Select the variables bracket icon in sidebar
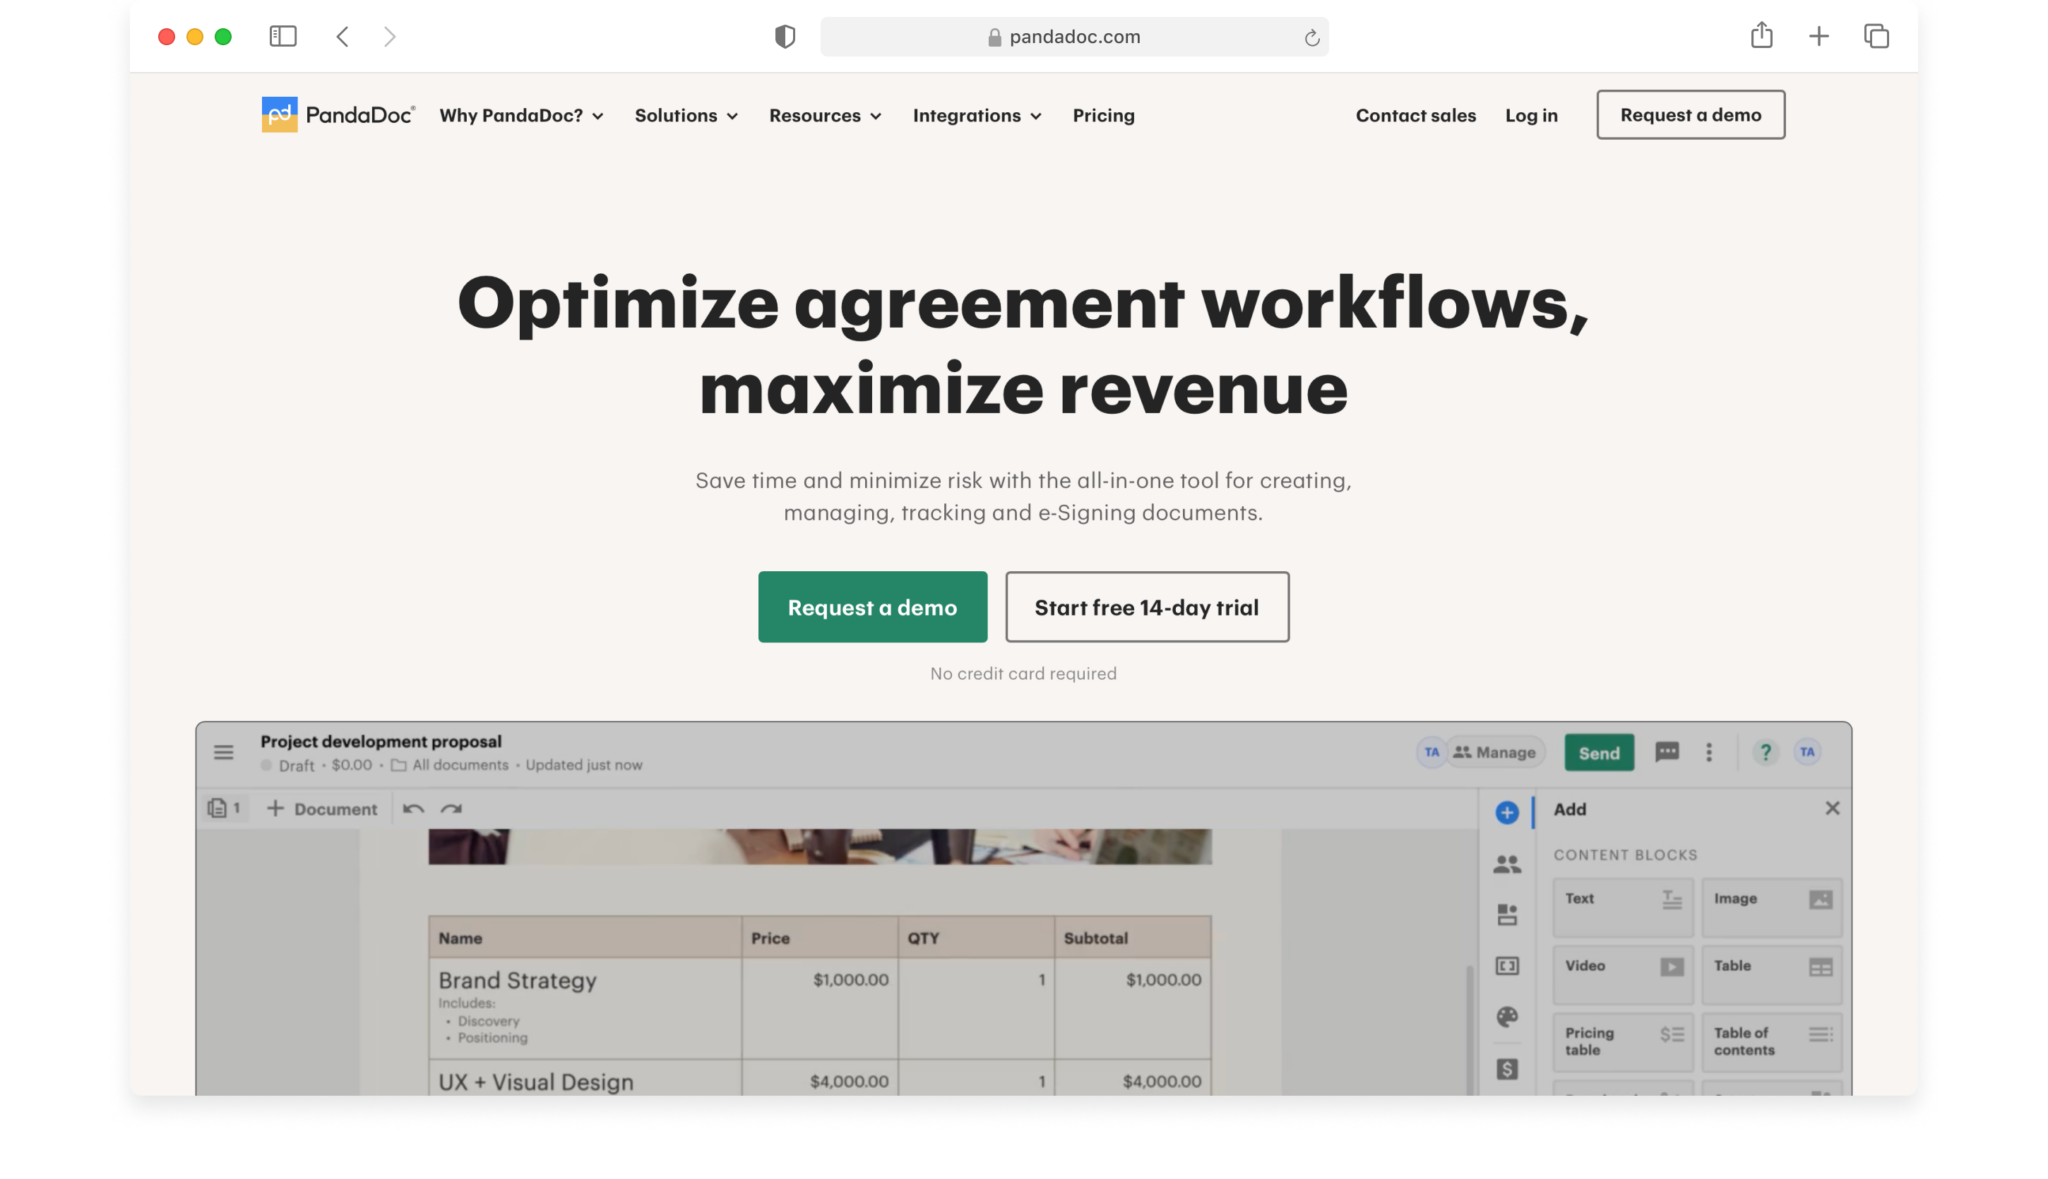 point(1507,965)
